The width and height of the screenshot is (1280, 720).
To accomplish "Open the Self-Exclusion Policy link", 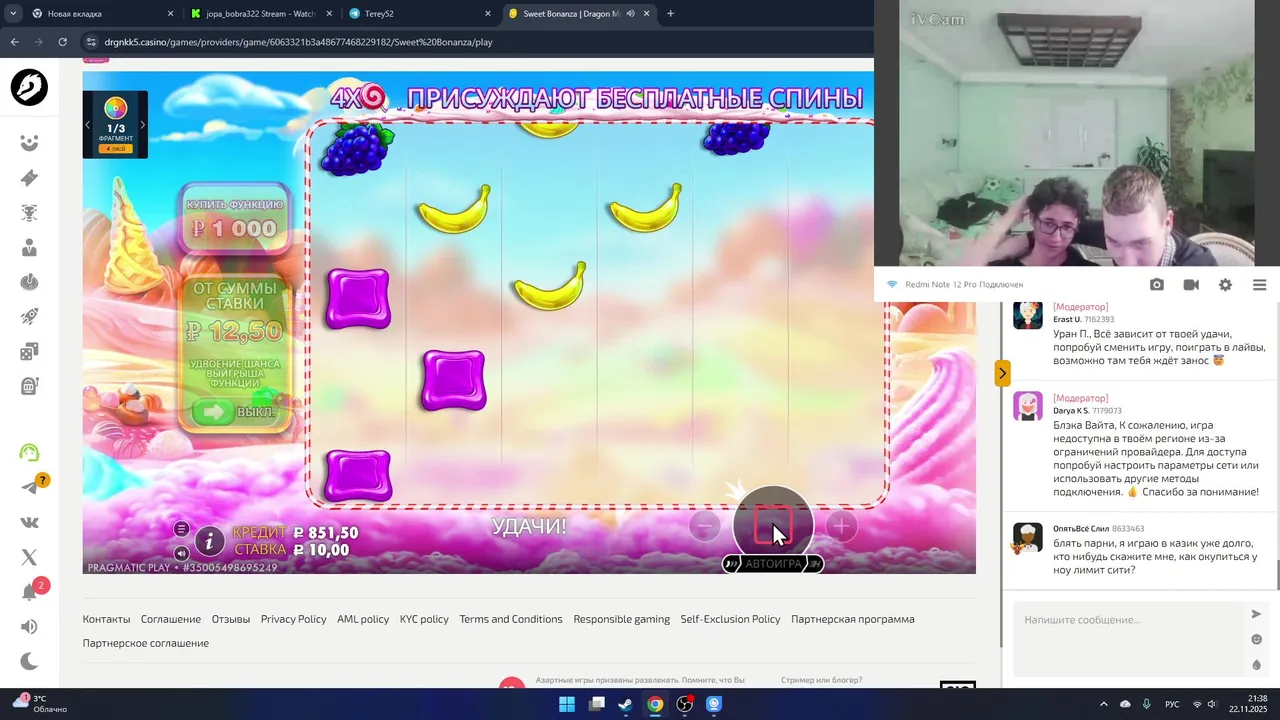I will [x=730, y=619].
